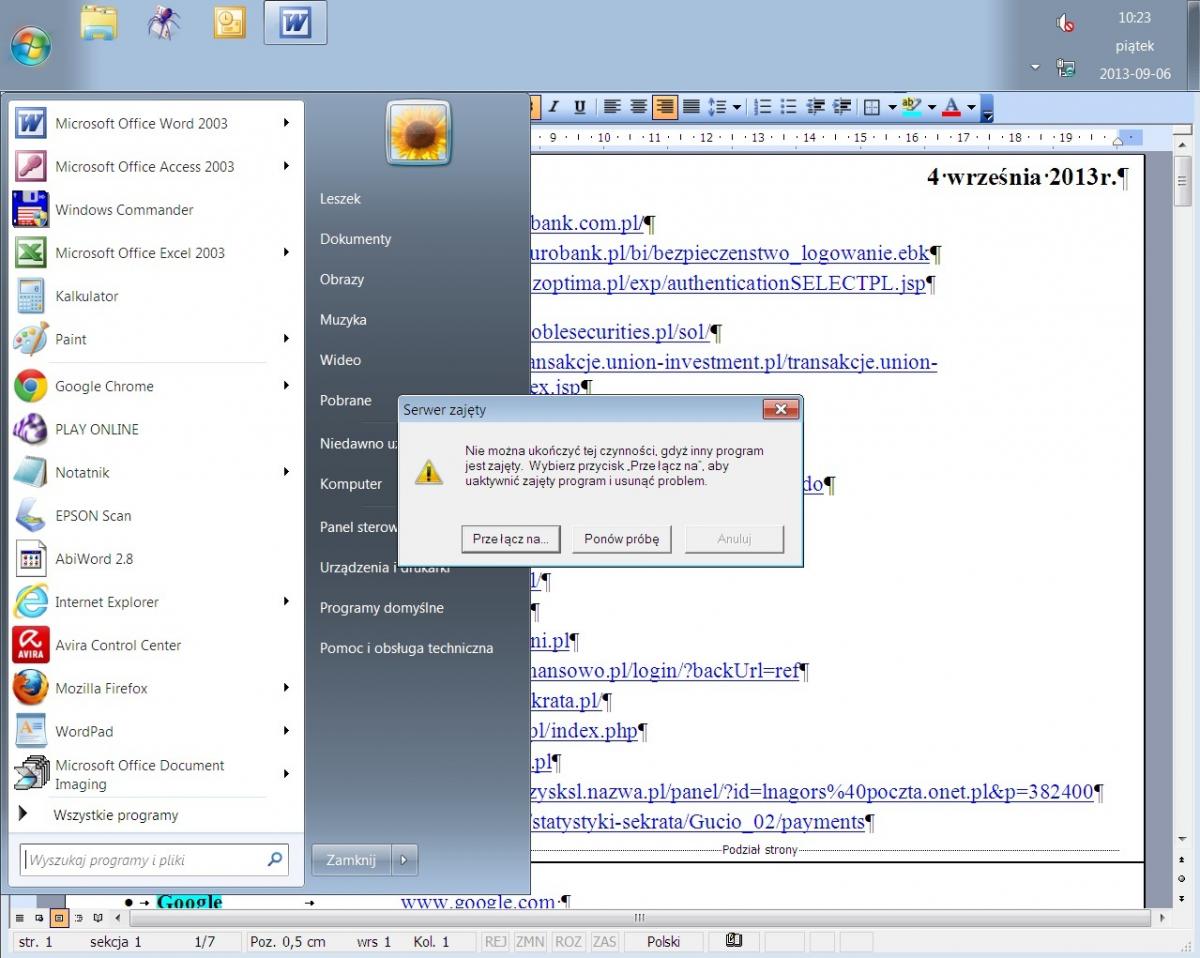The width and height of the screenshot is (1200, 958).
Task: Toggle ROZ extend selection indicator
Action: 568,942
